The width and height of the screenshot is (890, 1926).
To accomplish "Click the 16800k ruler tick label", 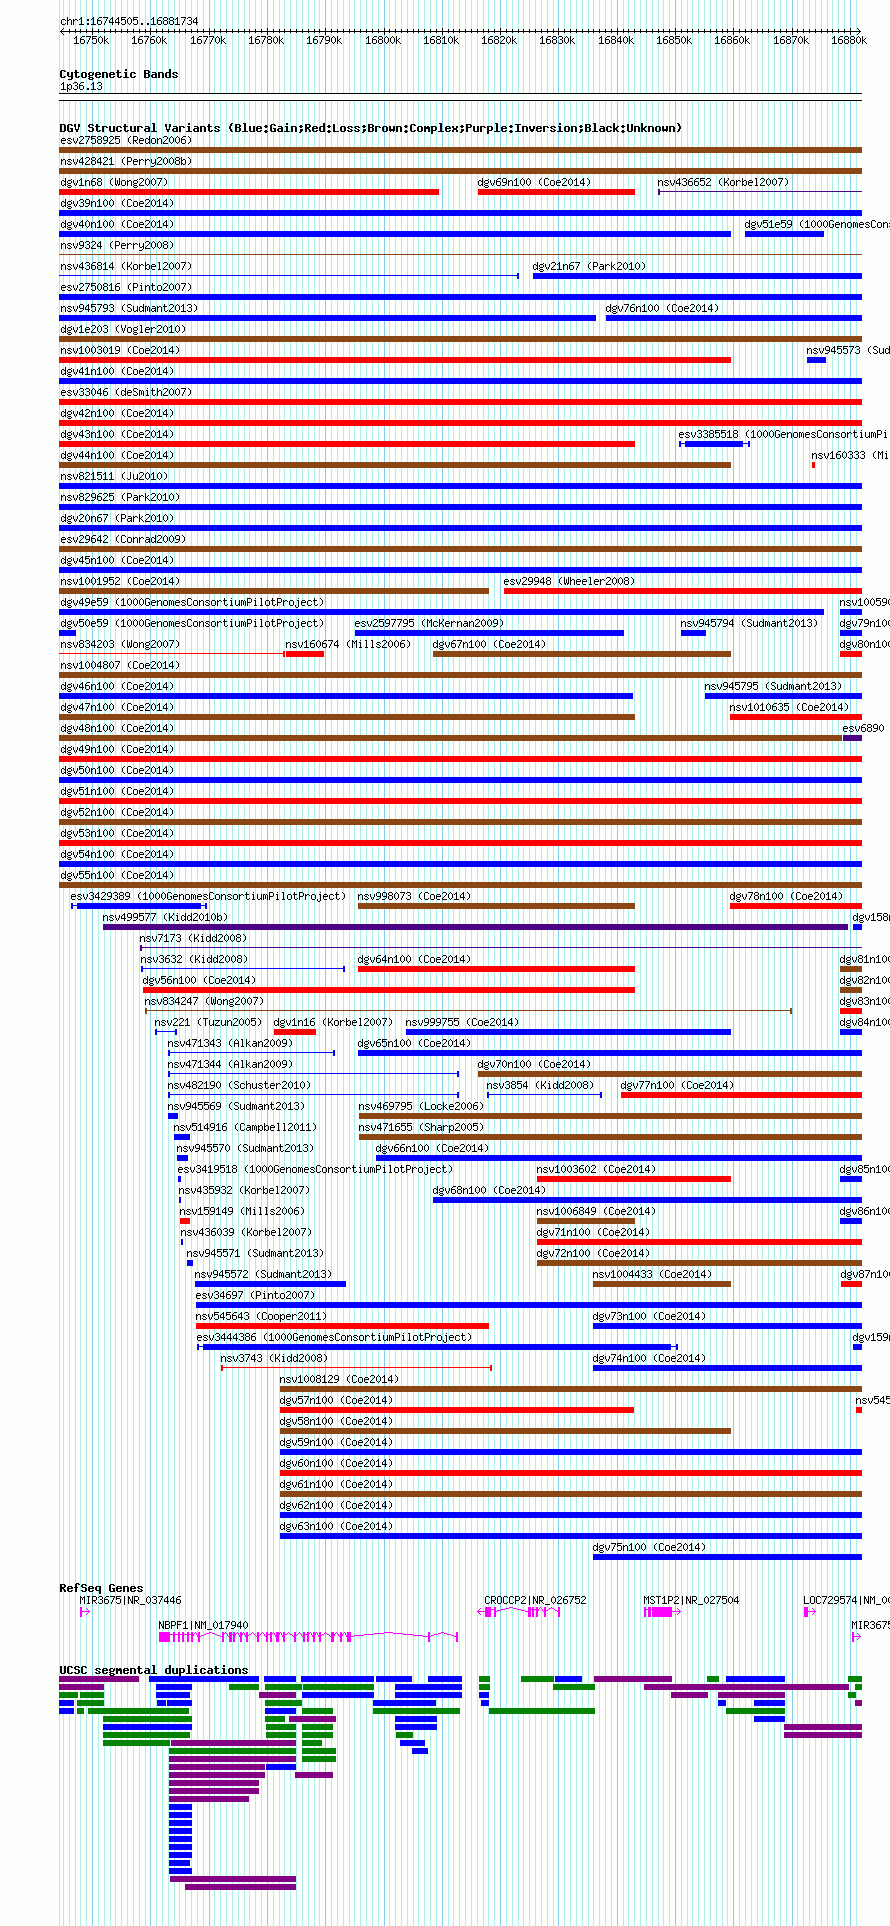I will point(383,40).
